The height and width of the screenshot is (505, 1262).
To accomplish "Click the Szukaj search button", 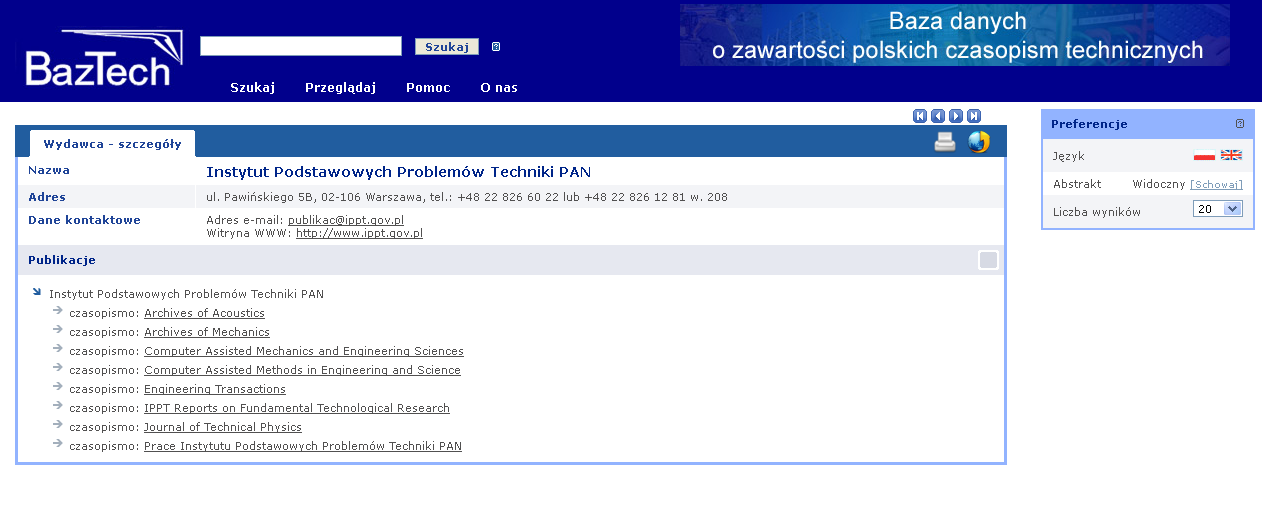I will click(447, 46).
